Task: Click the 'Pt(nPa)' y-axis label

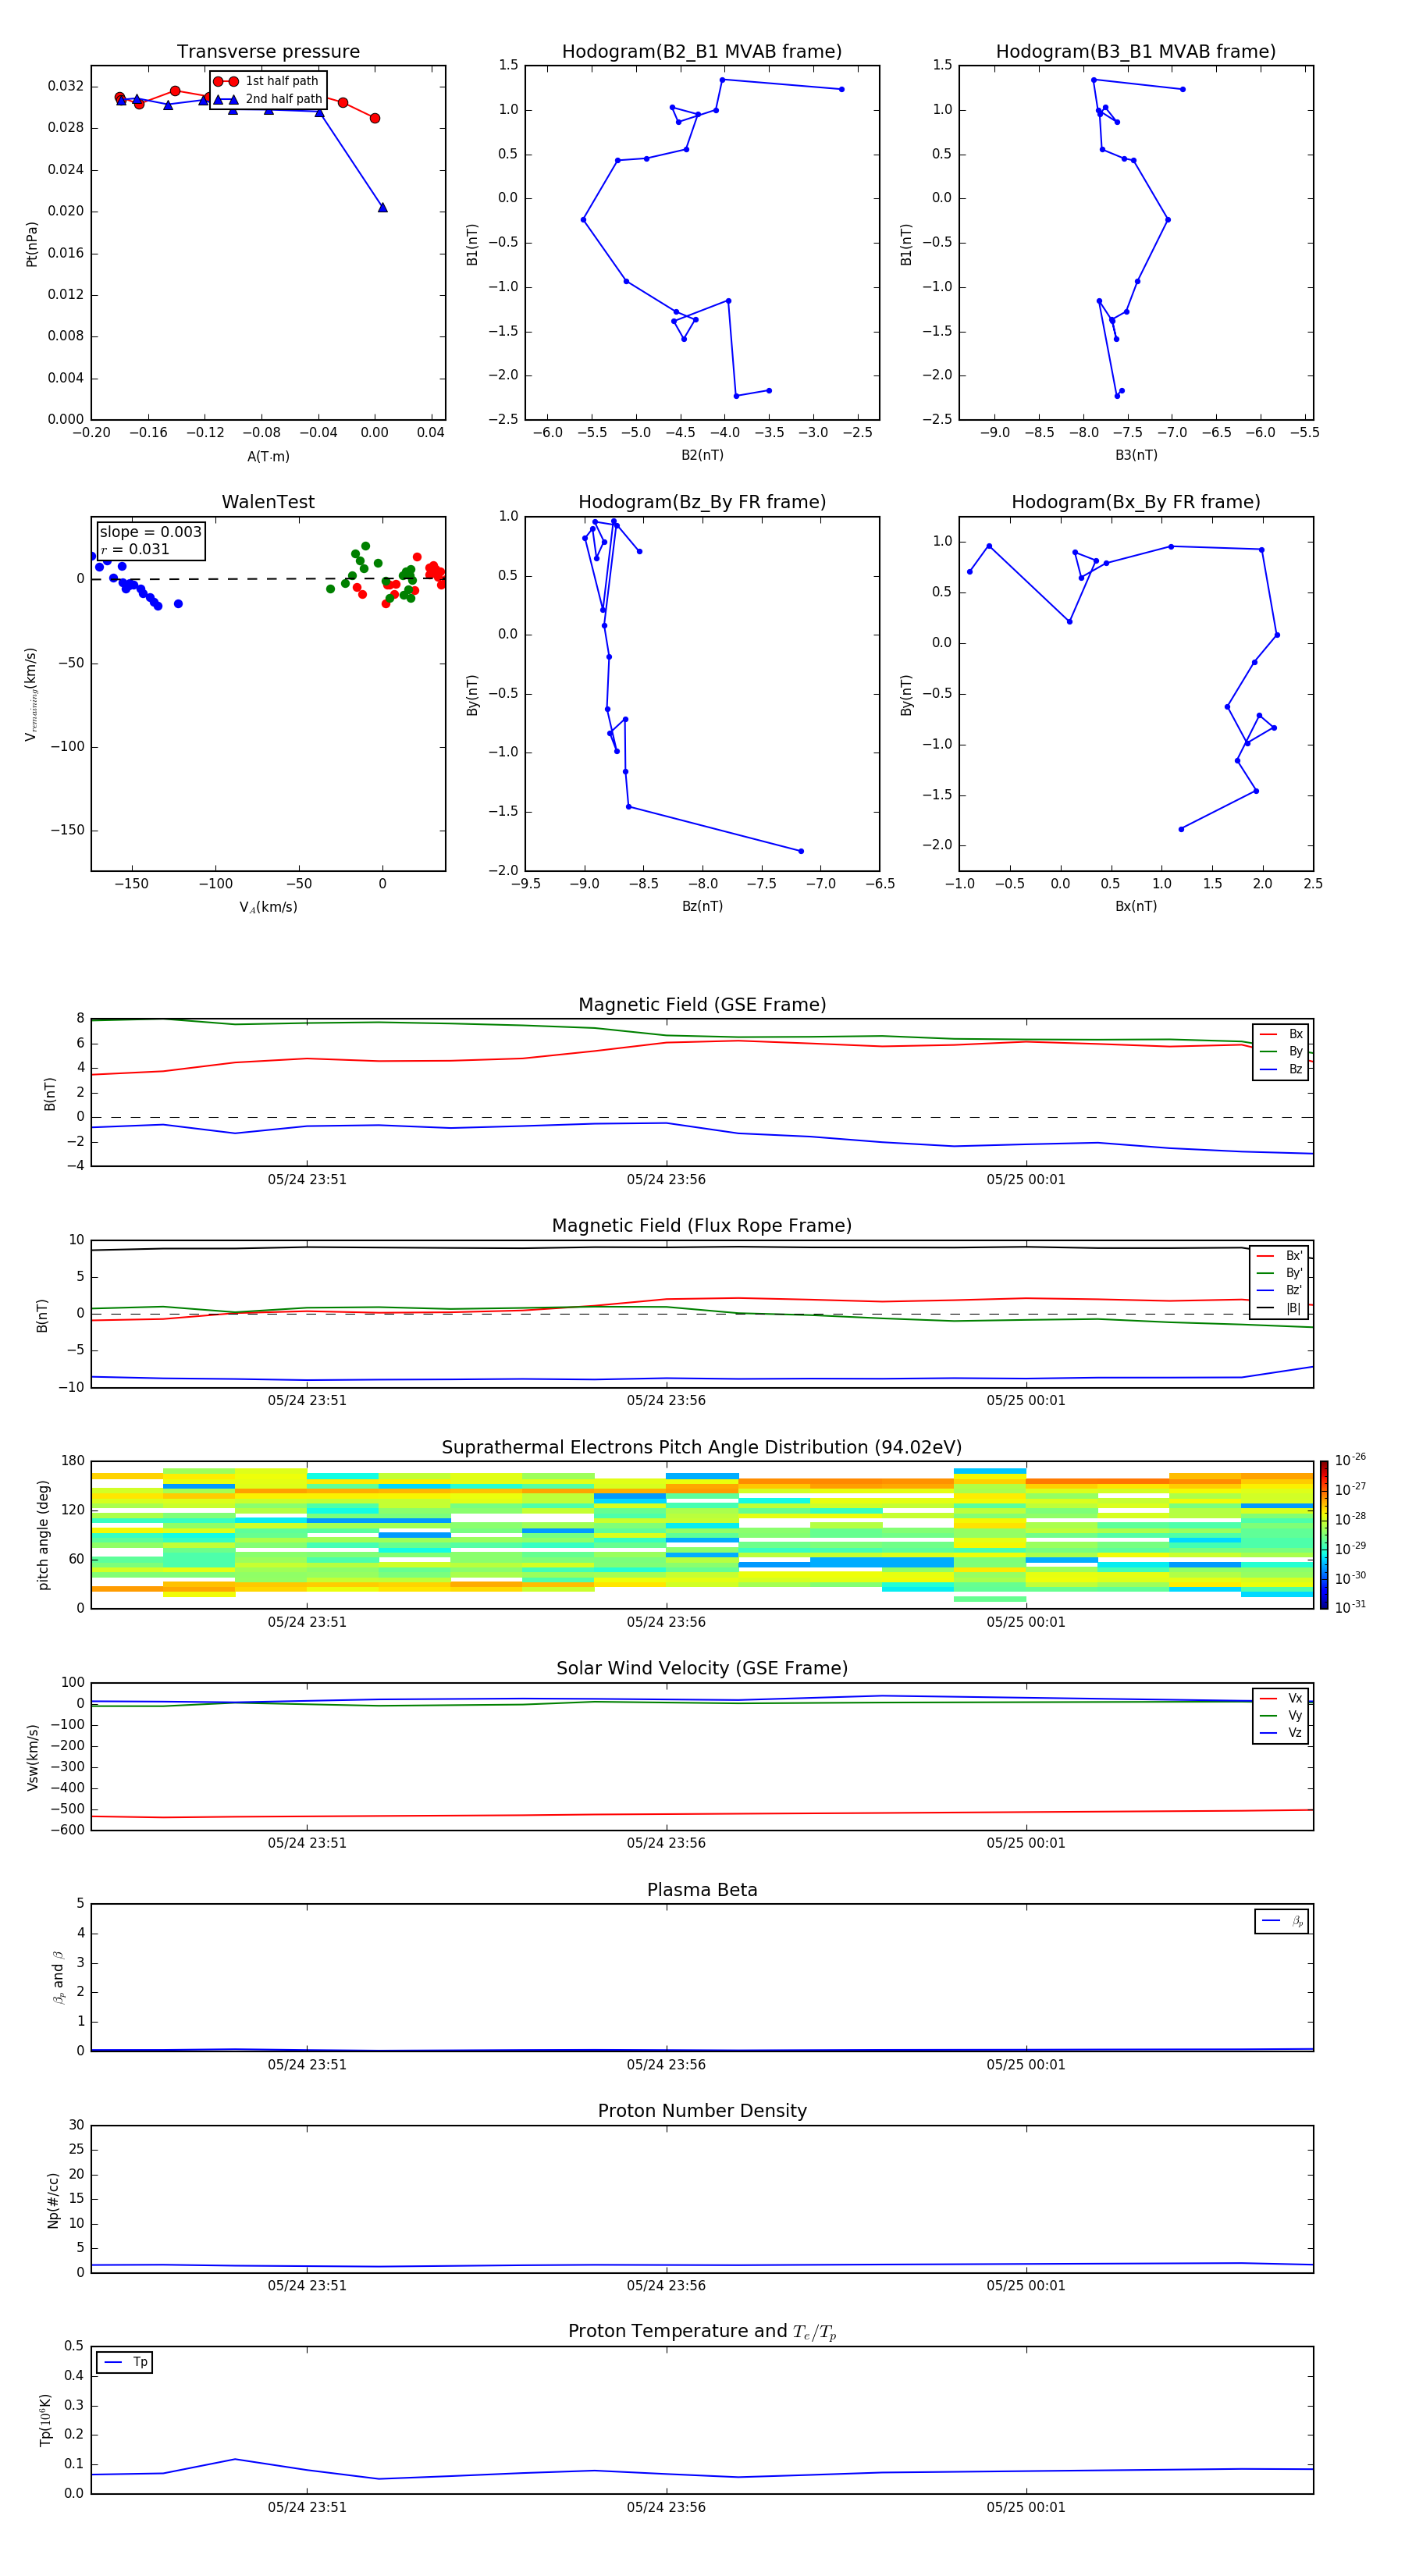Action: coord(32,244)
